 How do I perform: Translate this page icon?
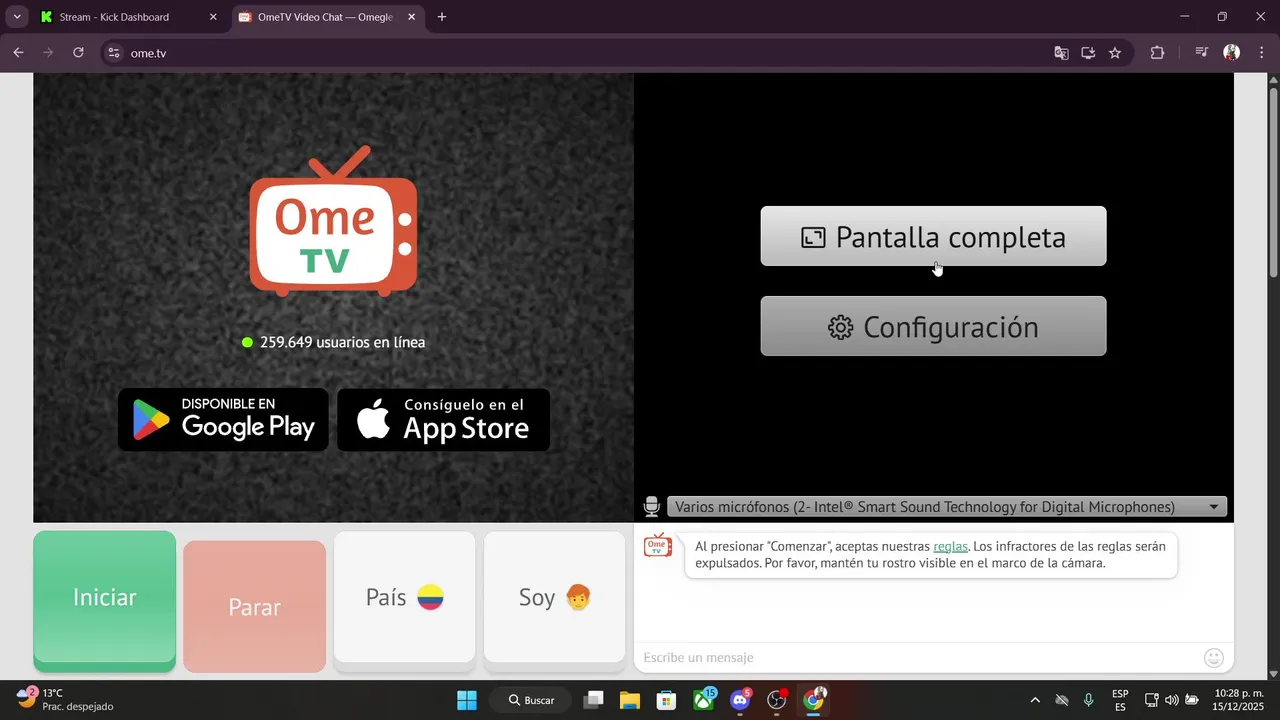point(1061,53)
